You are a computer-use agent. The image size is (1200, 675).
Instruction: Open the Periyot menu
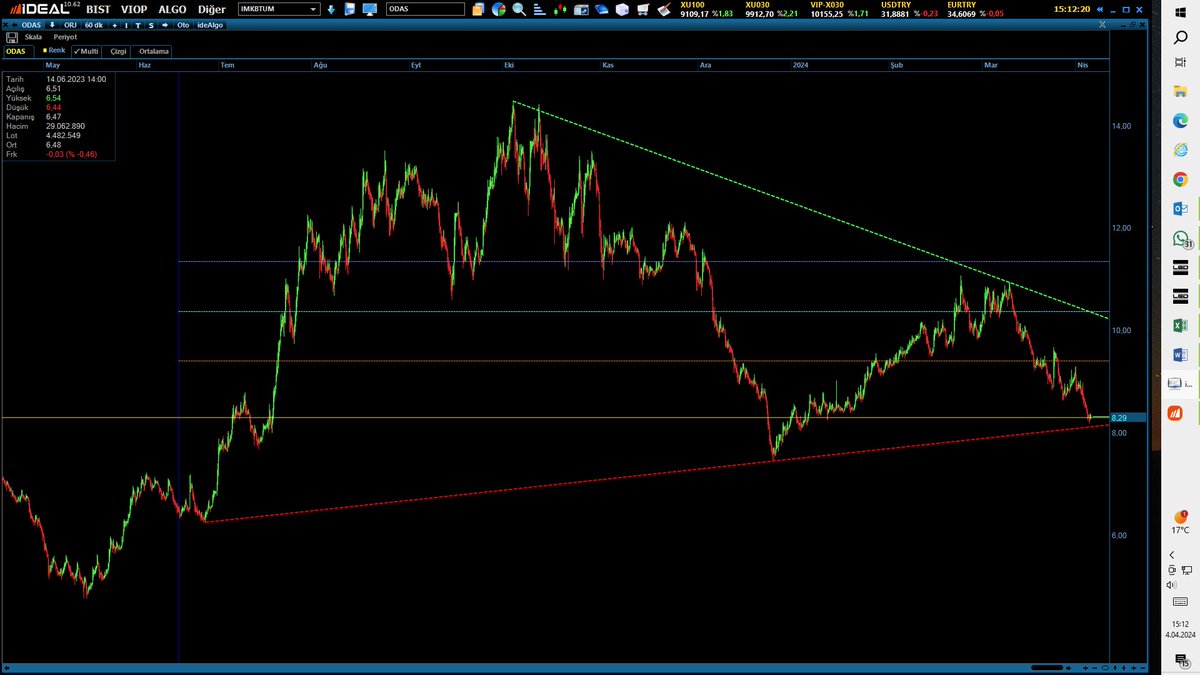[x=65, y=37]
